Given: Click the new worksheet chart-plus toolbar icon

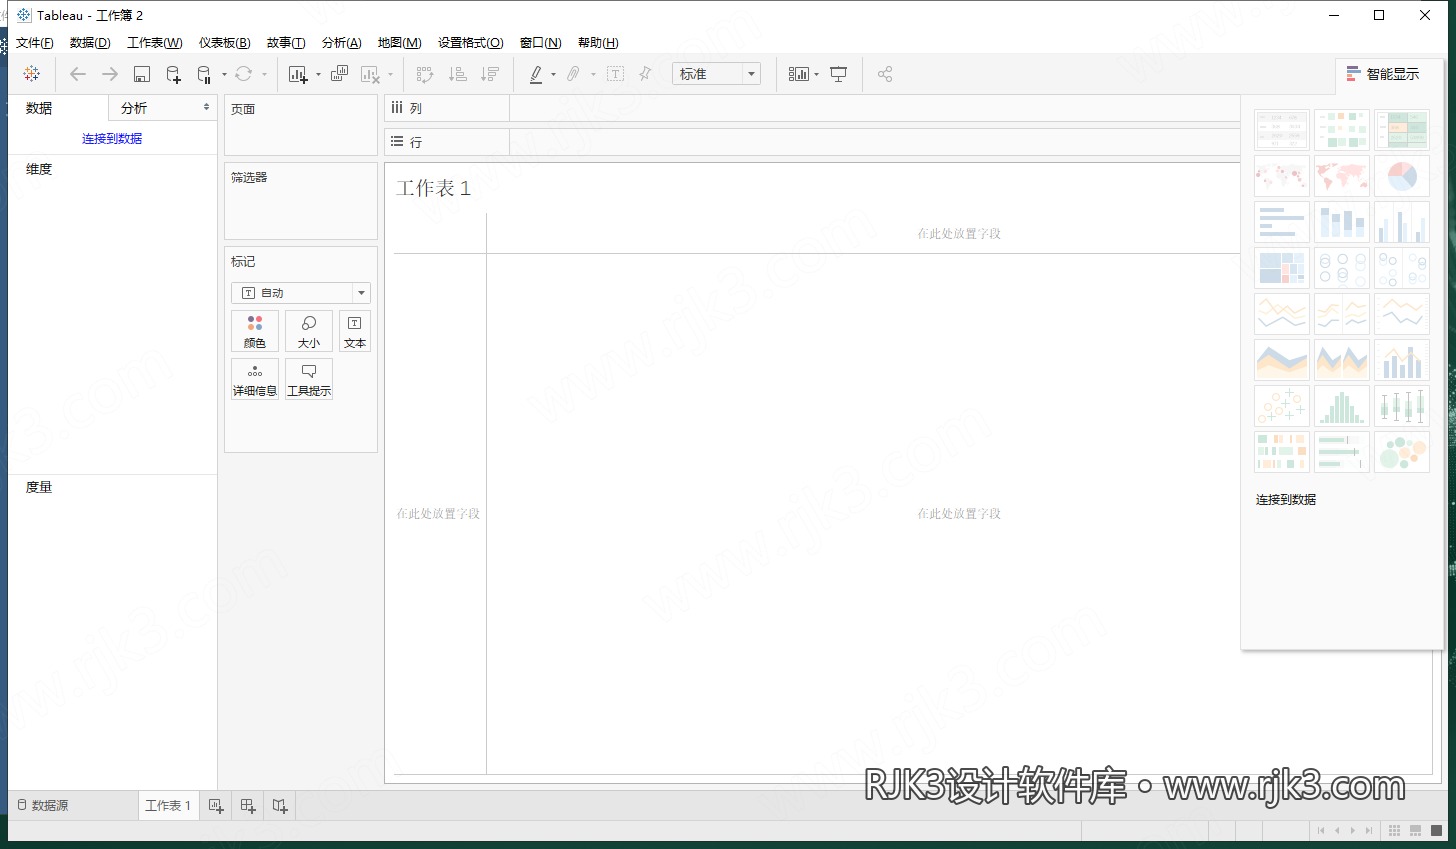Looking at the screenshot, I should (298, 74).
